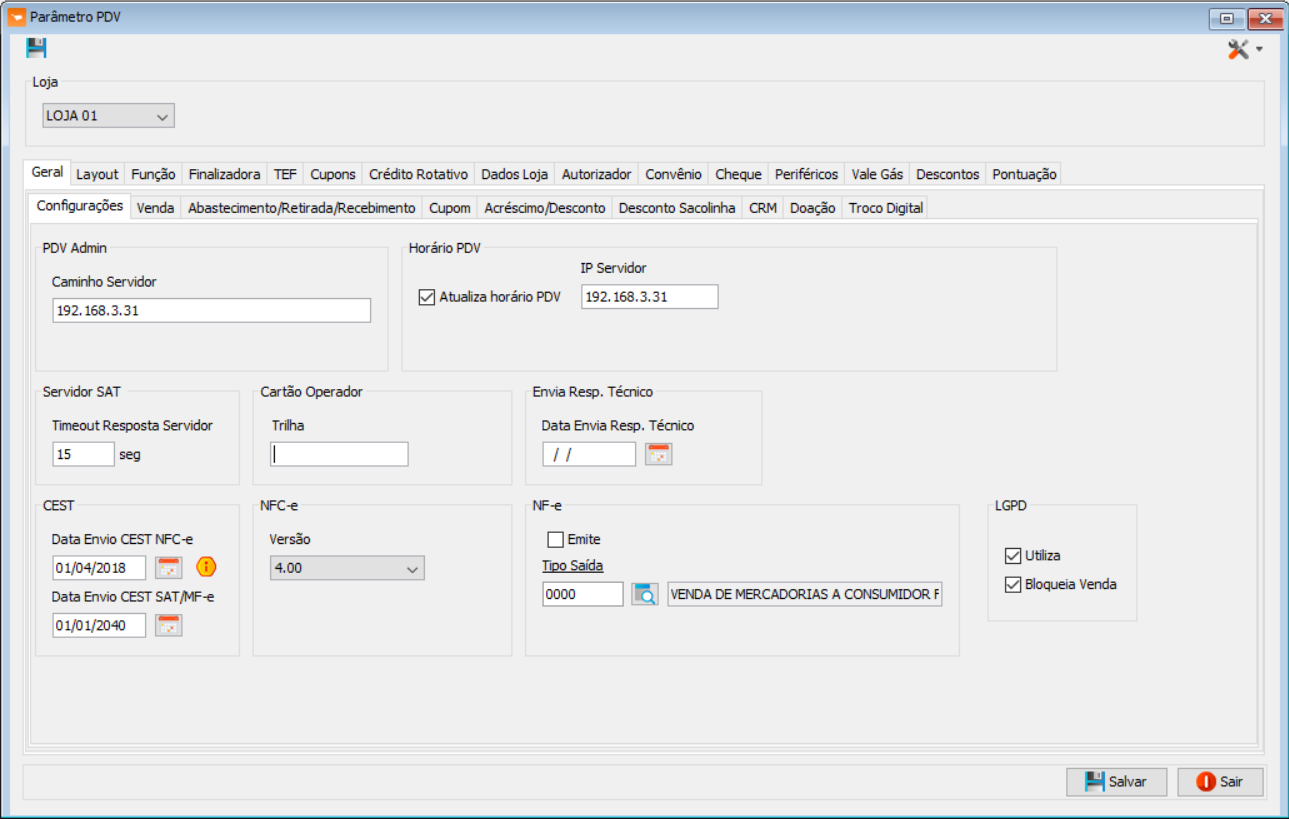The image size is (1289, 819).
Task: Click the Sair button
Action: click(1220, 782)
